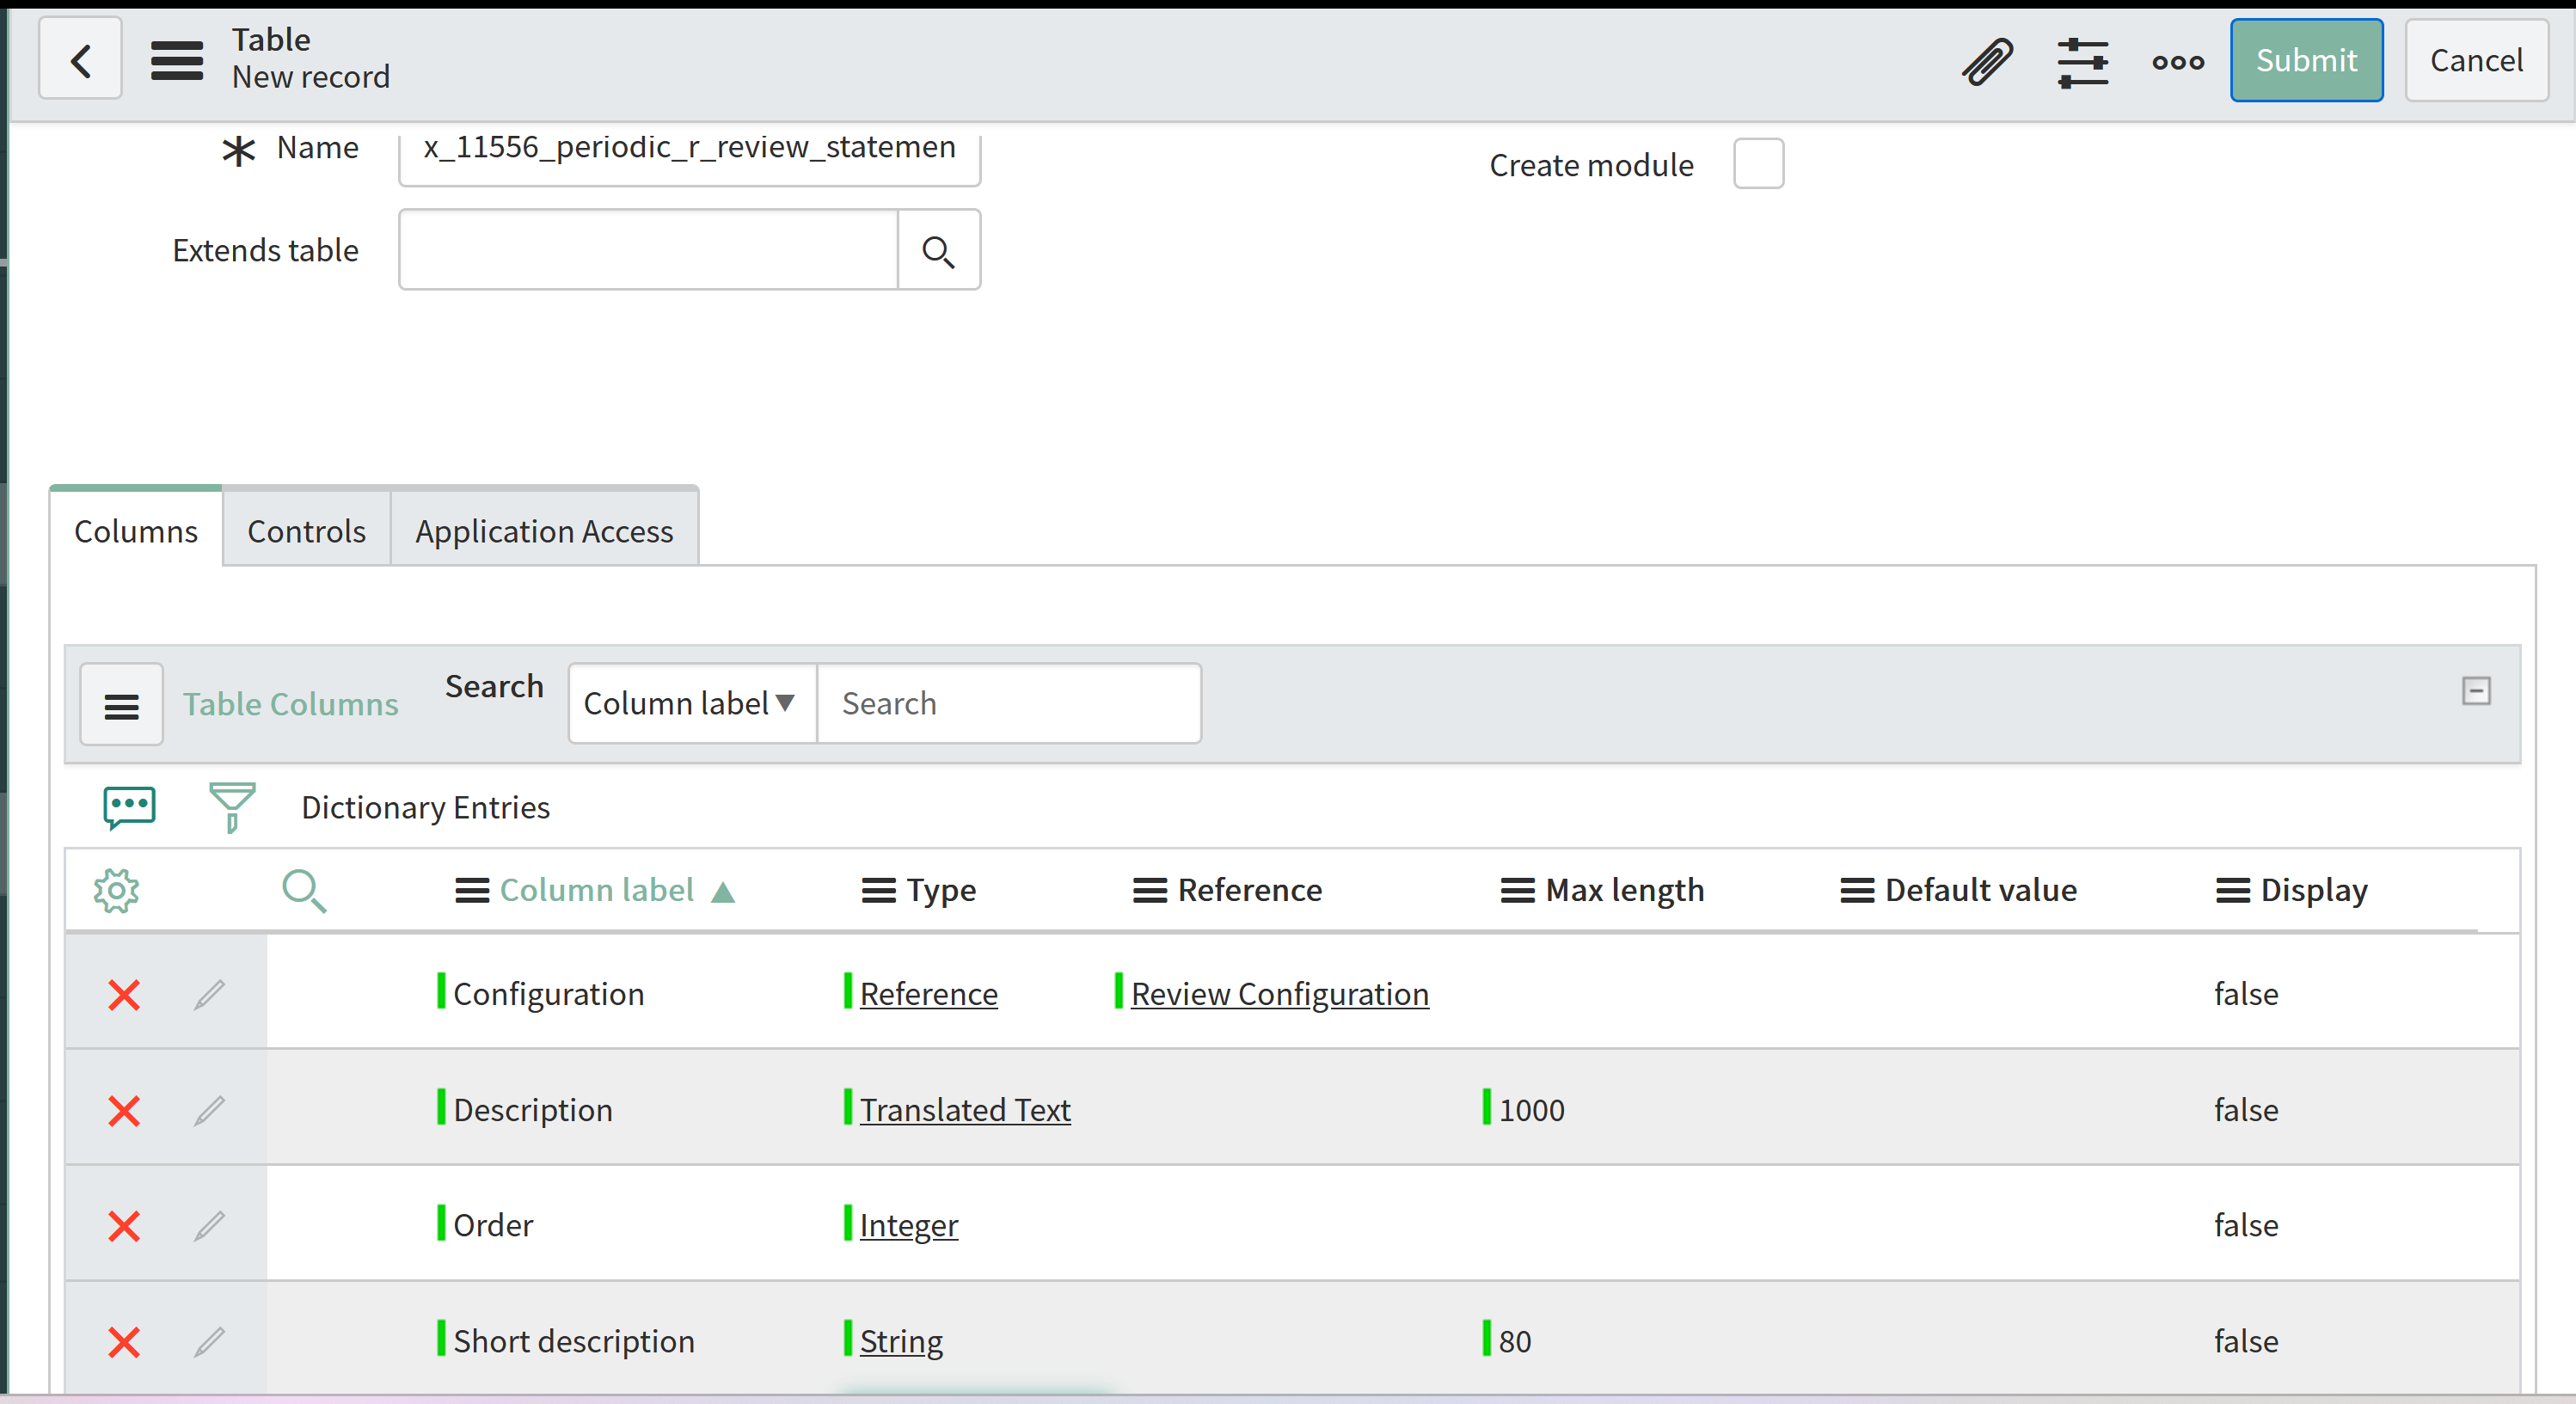Open the list activity stream icon
The image size is (2576, 1404).
(x=129, y=807)
